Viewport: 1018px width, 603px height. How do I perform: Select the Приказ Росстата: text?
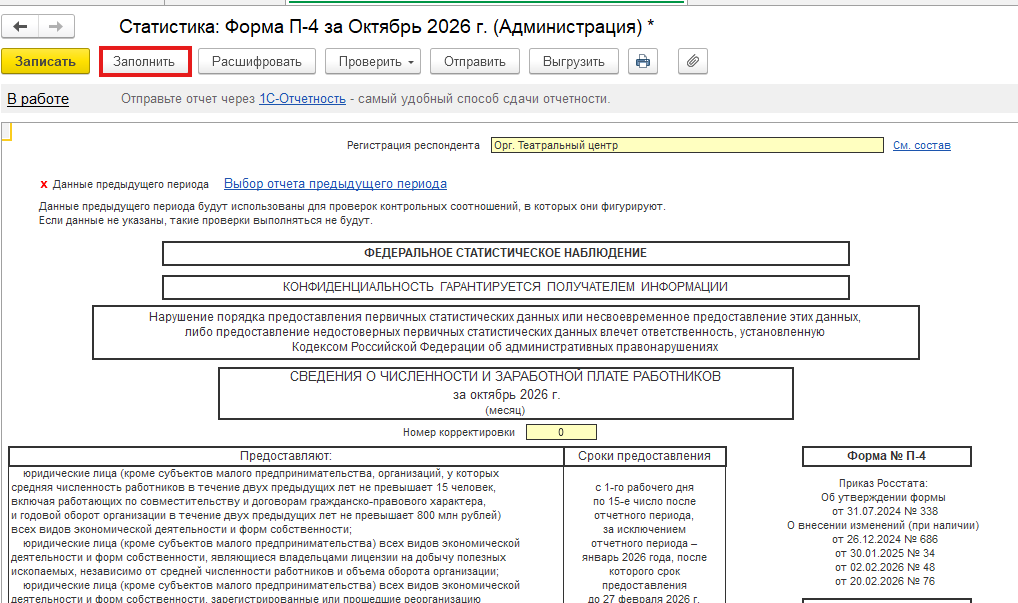(883, 484)
